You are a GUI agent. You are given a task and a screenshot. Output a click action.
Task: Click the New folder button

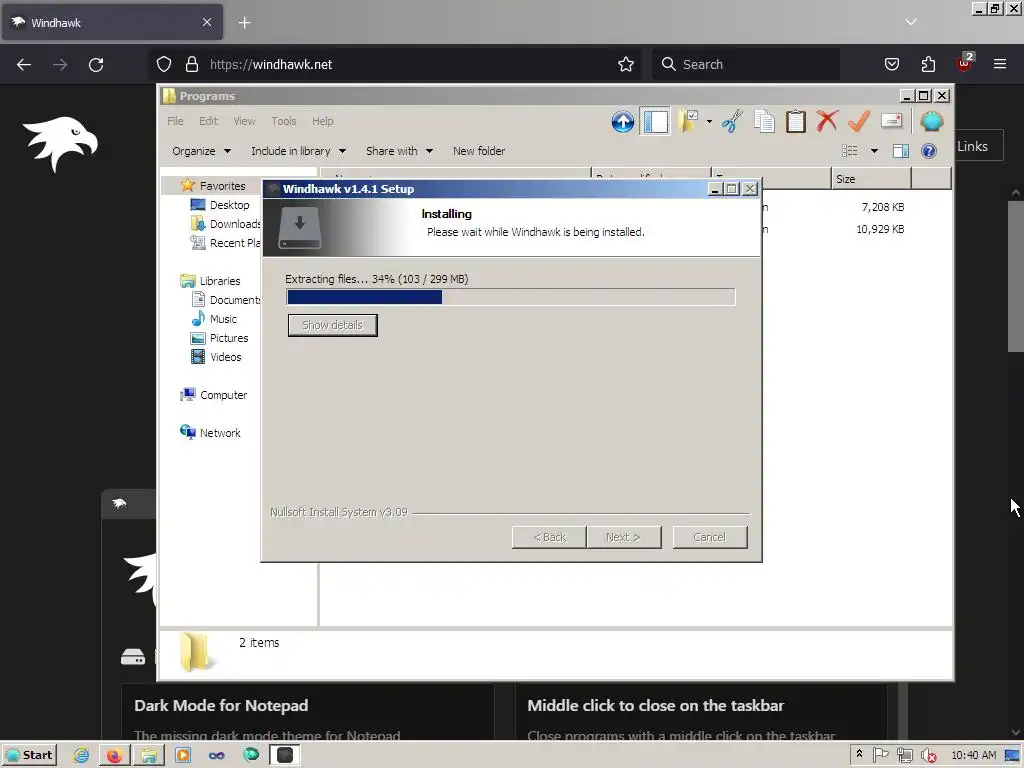479,151
